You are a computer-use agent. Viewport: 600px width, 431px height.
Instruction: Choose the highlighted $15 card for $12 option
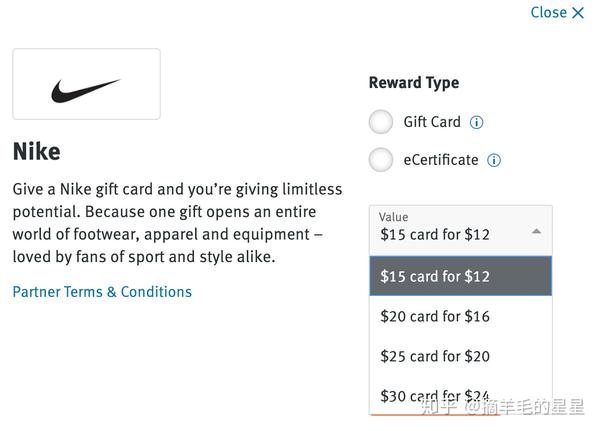(460, 276)
